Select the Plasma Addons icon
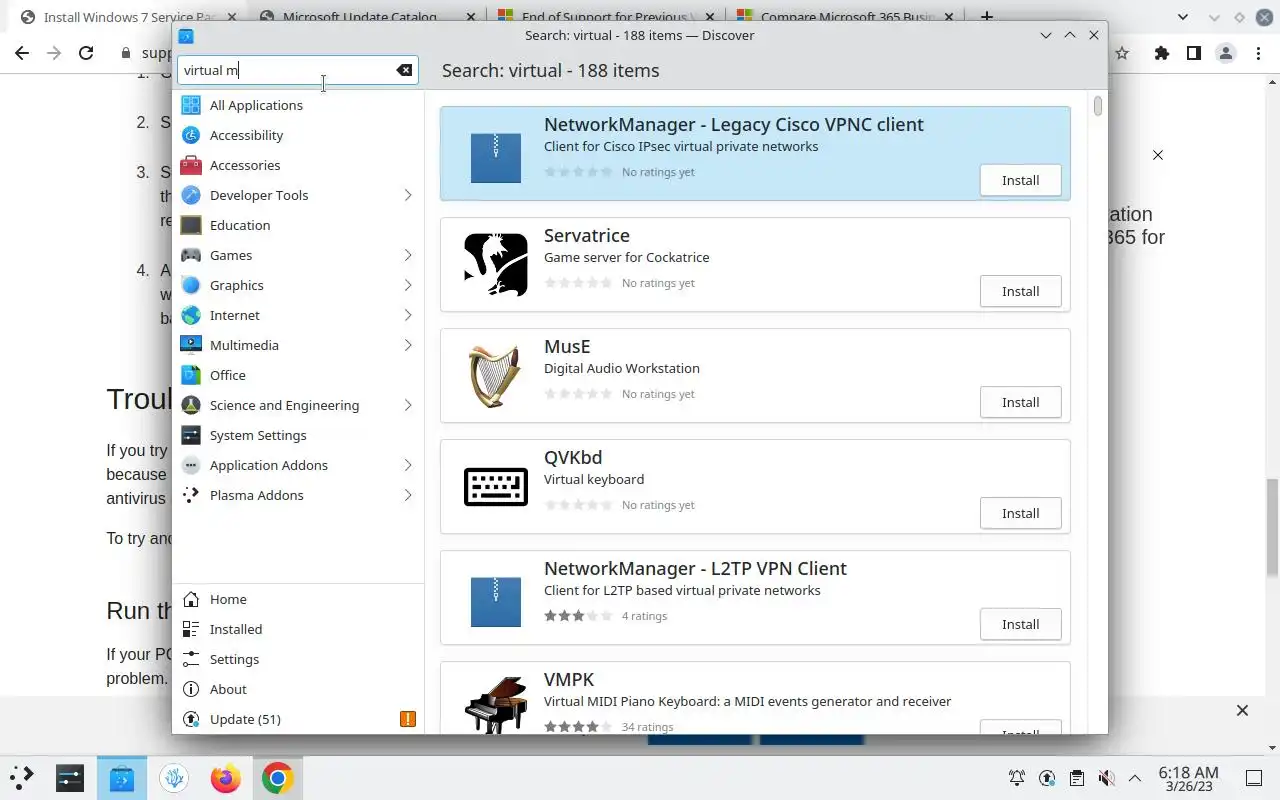This screenshot has height=800, width=1280. tap(191, 495)
